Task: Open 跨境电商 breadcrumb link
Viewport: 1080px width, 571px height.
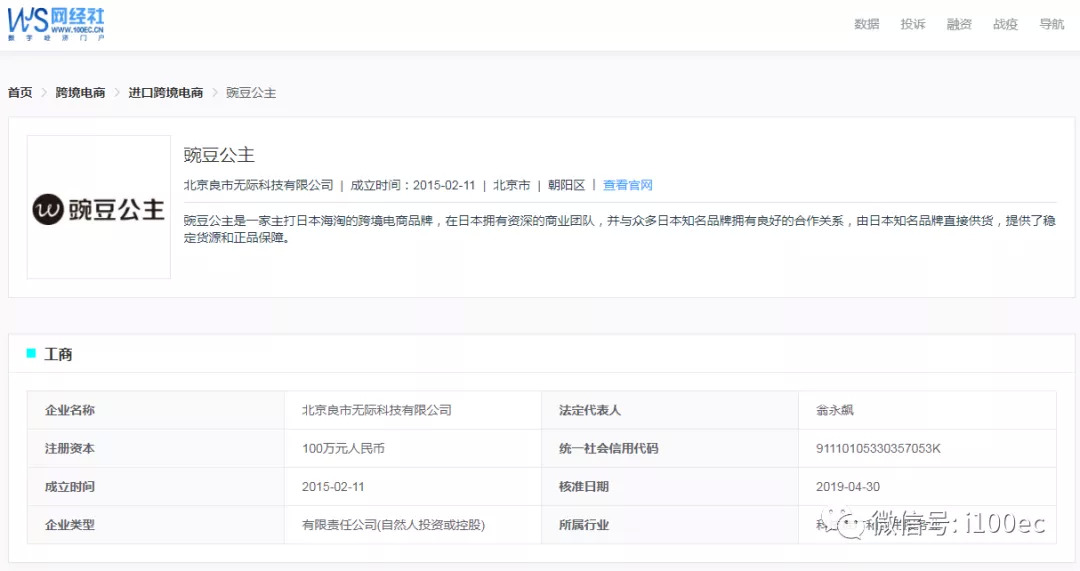Action: tap(81, 92)
